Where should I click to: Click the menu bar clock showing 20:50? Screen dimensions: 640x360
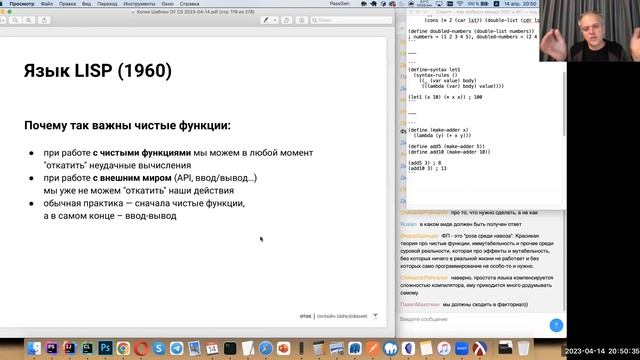coord(520,4)
